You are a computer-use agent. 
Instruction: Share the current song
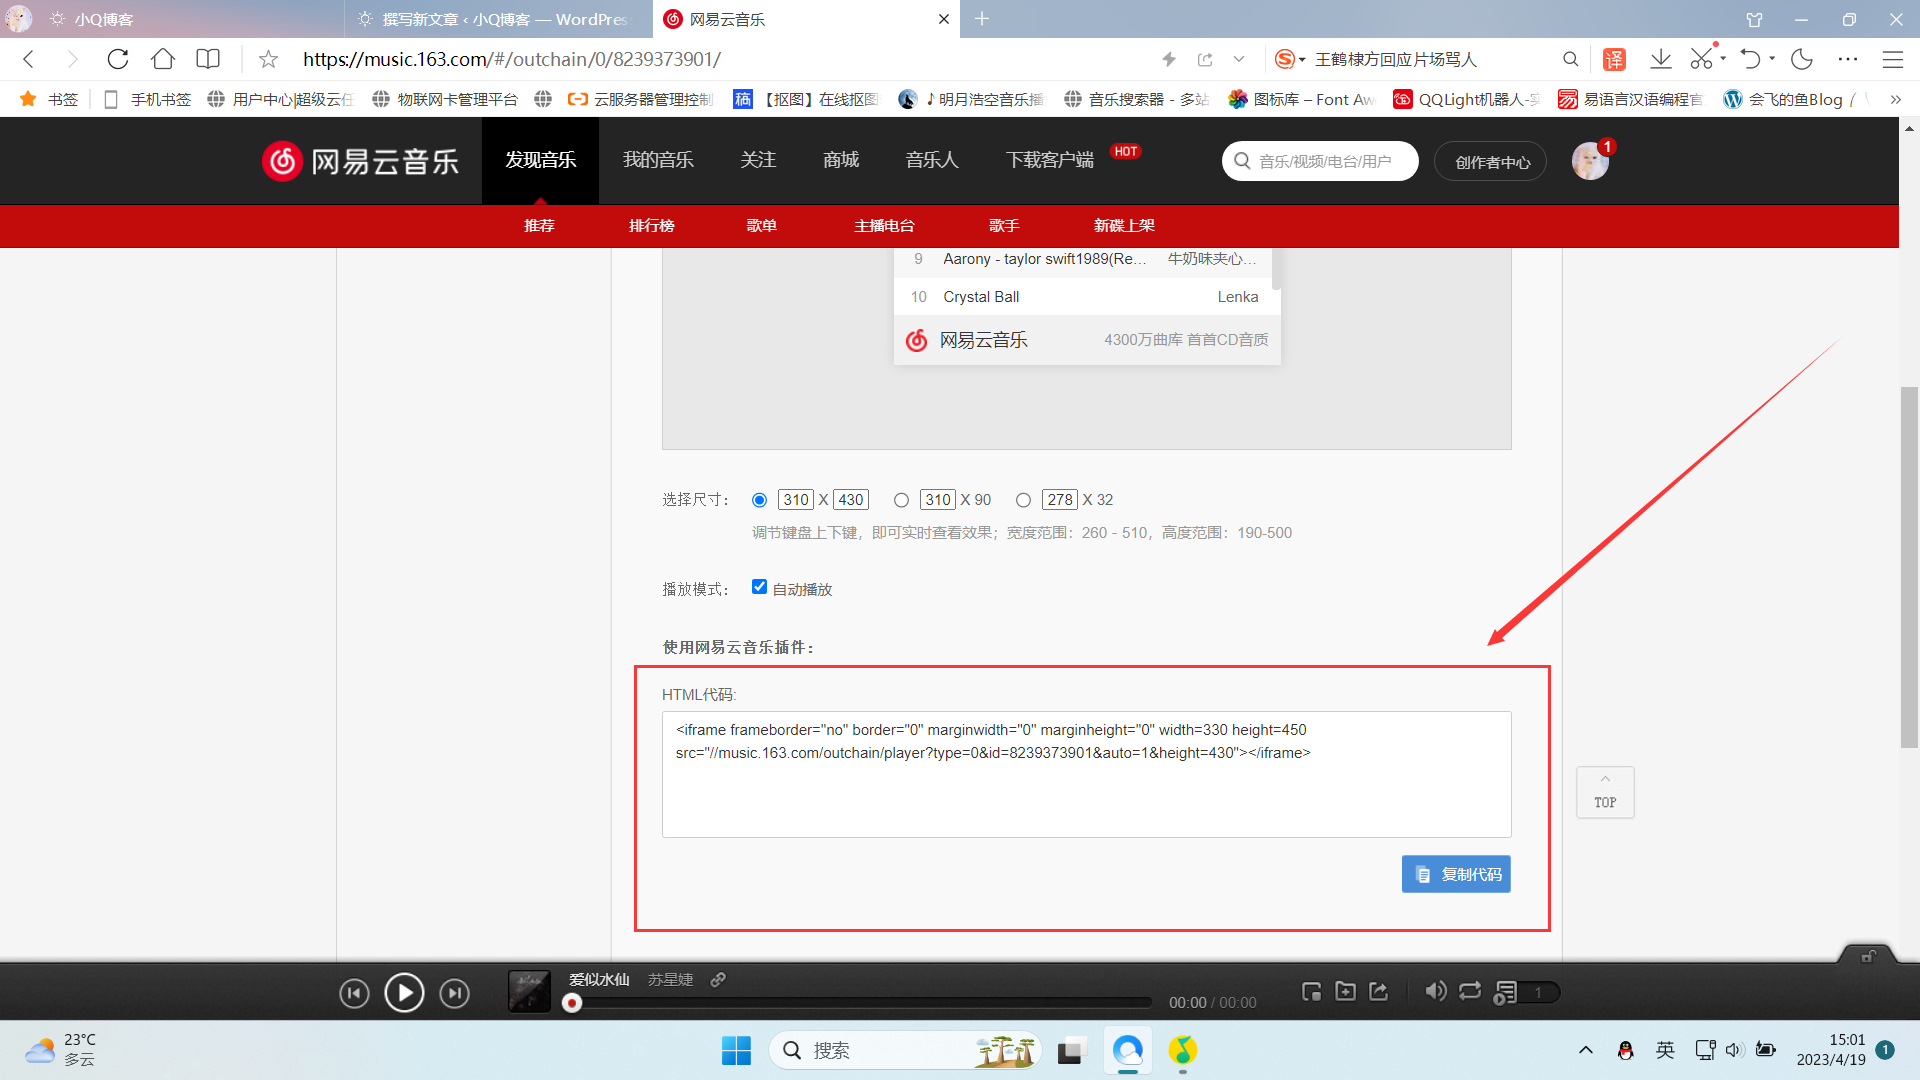tap(1379, 991)
